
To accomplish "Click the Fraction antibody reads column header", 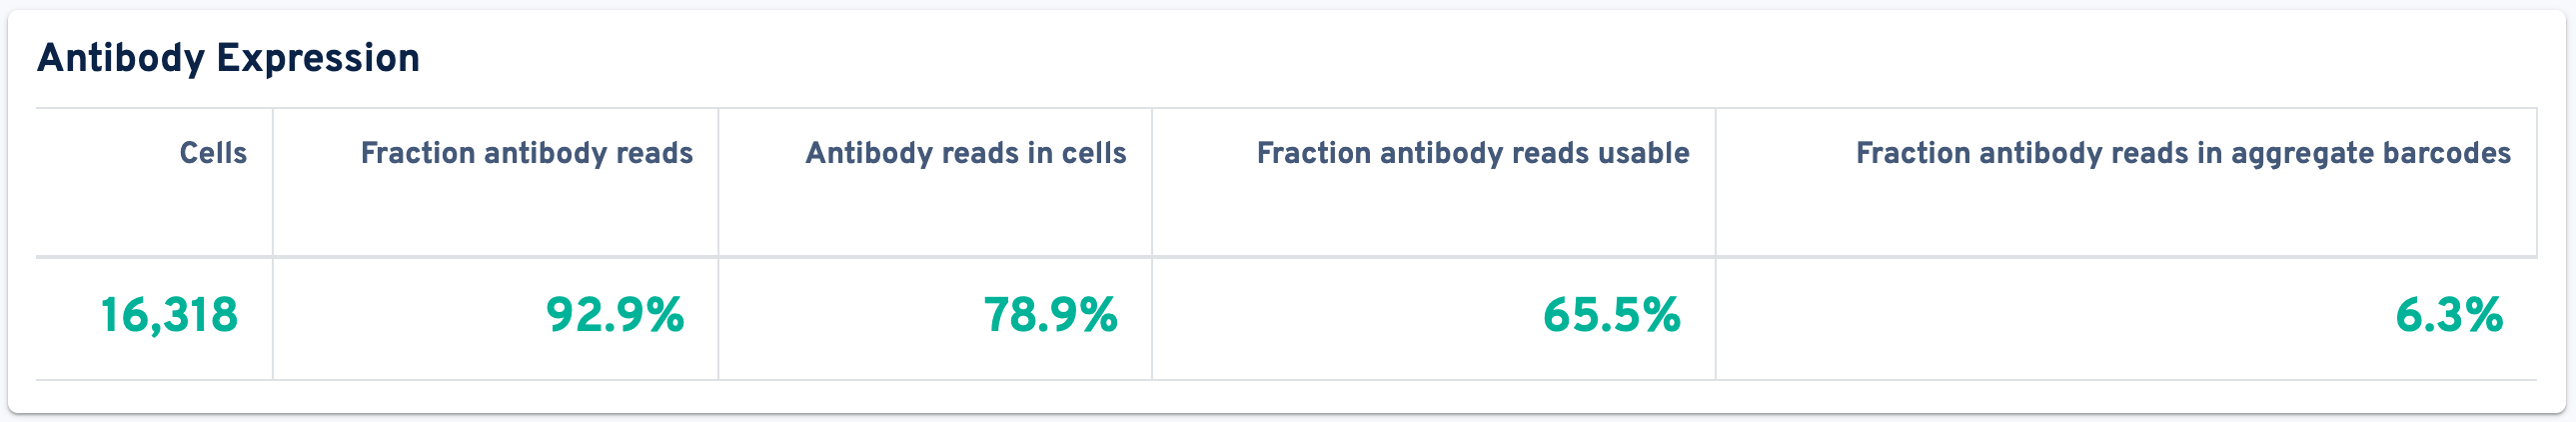I will click(526, 153).
